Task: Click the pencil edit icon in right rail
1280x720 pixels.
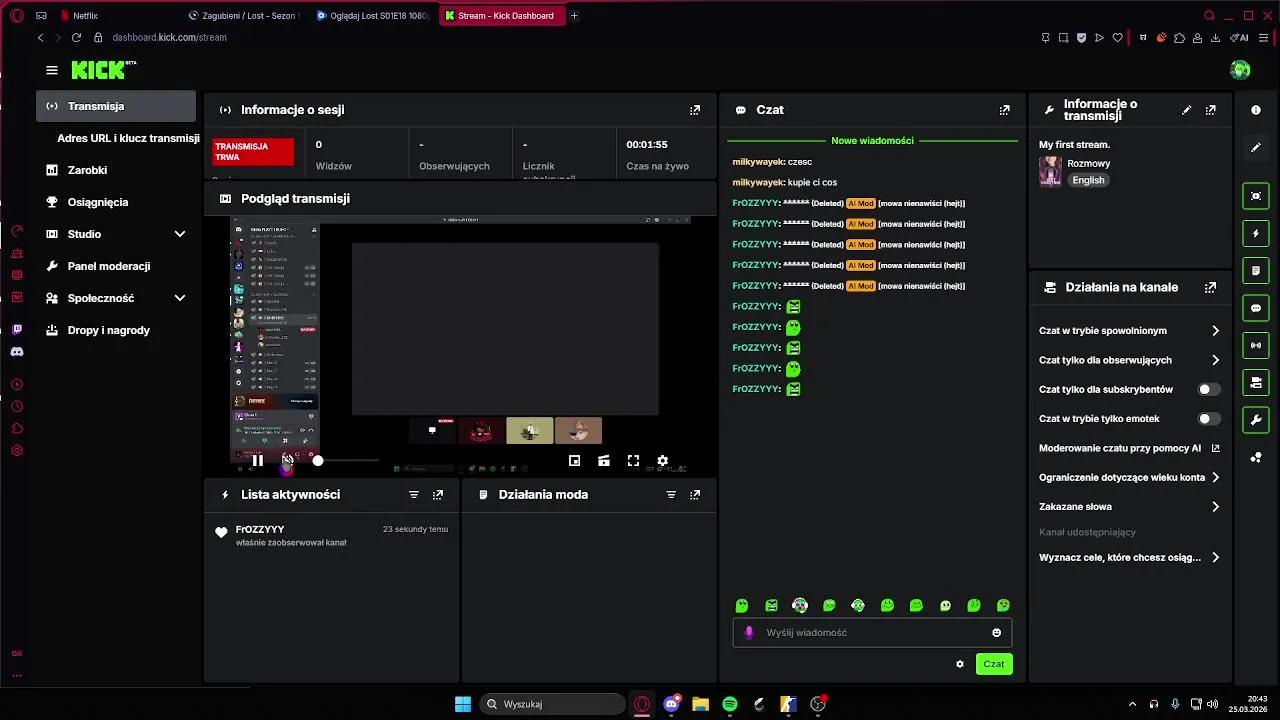Action: click(x=1256, y=148)
